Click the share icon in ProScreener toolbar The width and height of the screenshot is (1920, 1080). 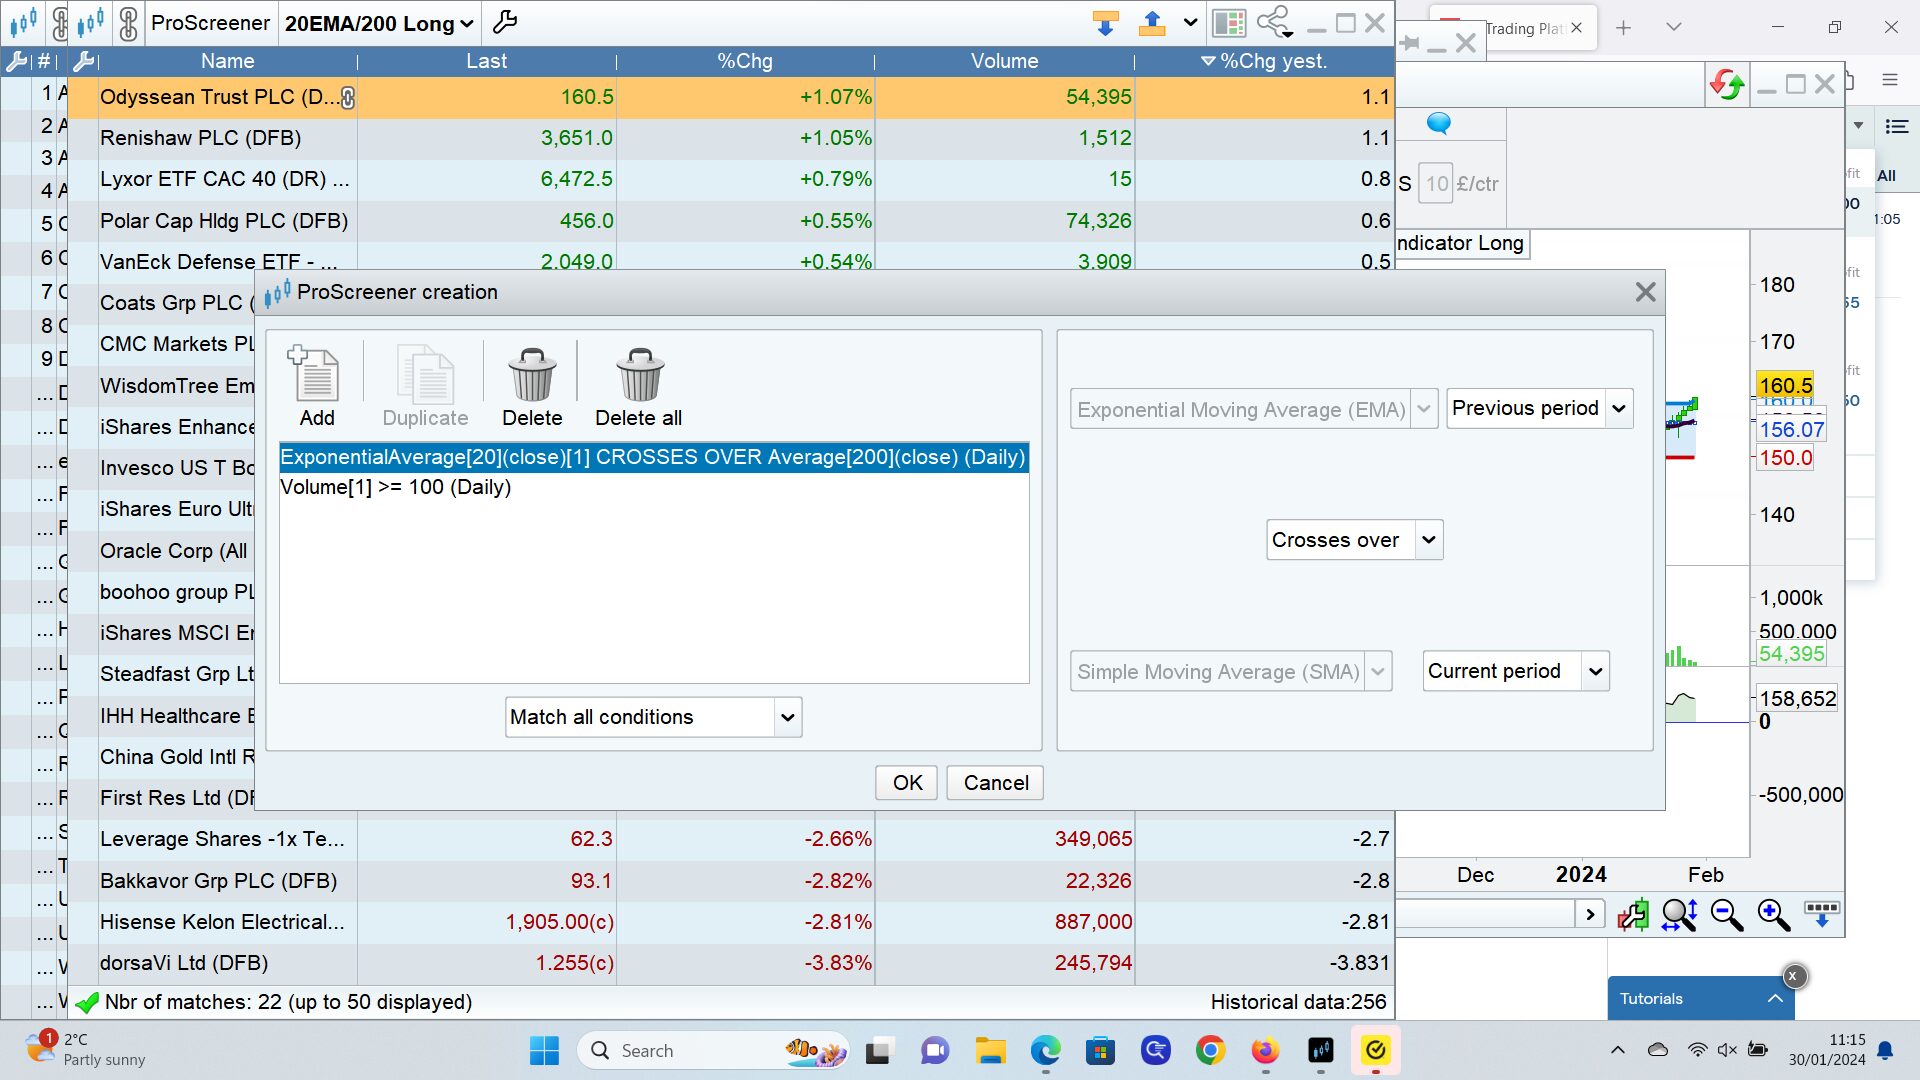pyautogui.click(x=1275, y=23)
